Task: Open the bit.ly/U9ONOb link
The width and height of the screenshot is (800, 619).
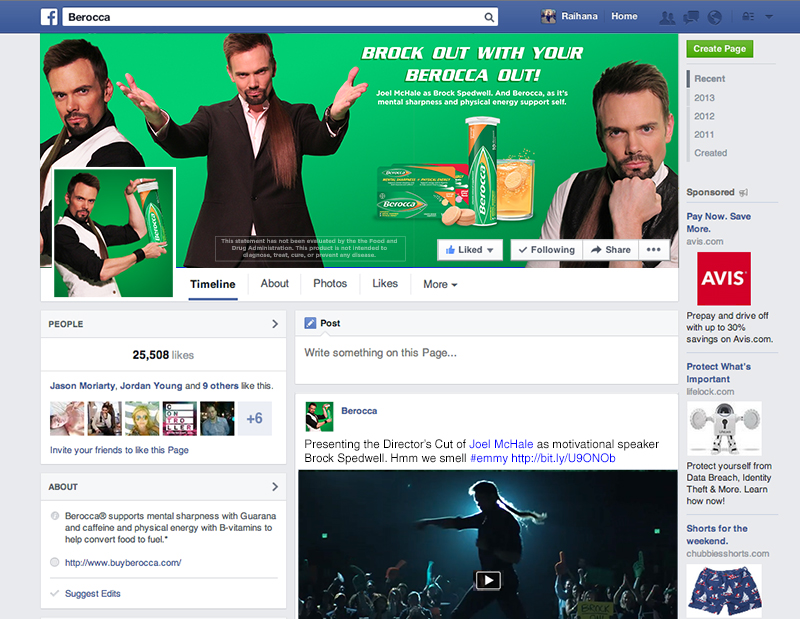Action: tap(563, 458)
